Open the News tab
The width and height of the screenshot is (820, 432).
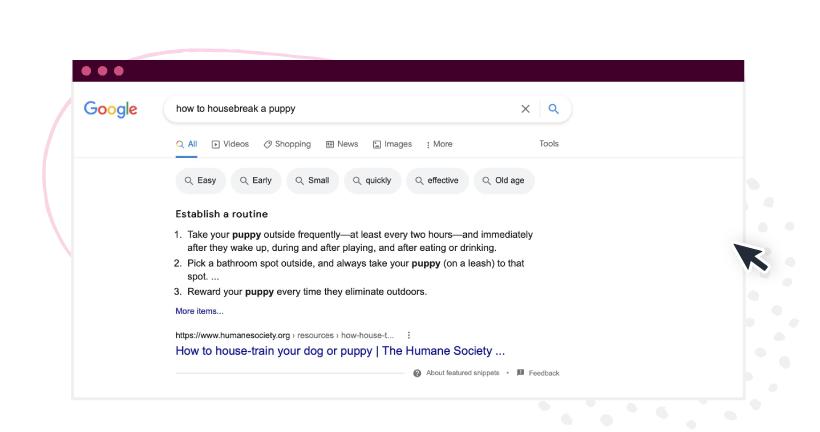point(342,144)
